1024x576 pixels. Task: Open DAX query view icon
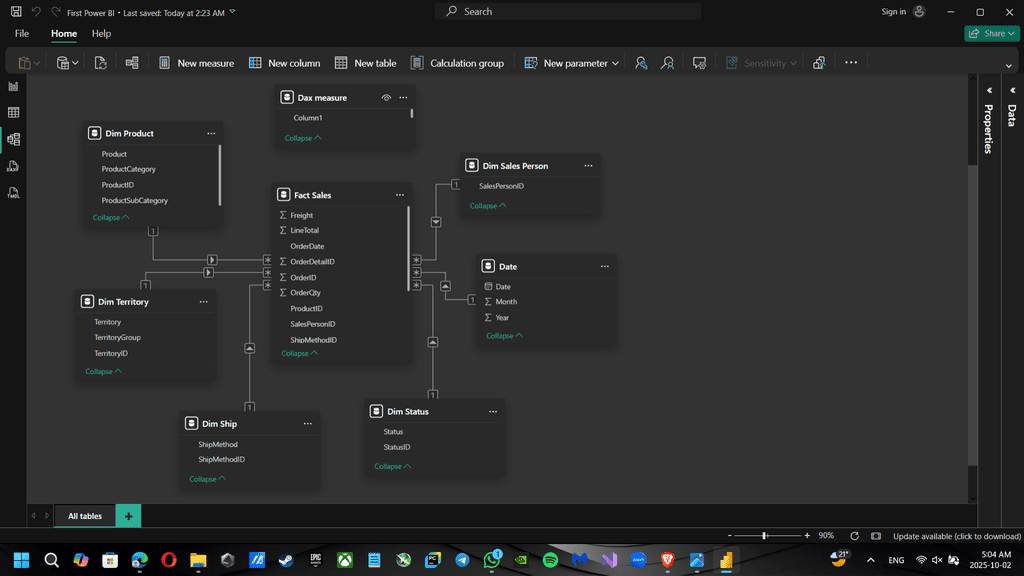(13, 166)
